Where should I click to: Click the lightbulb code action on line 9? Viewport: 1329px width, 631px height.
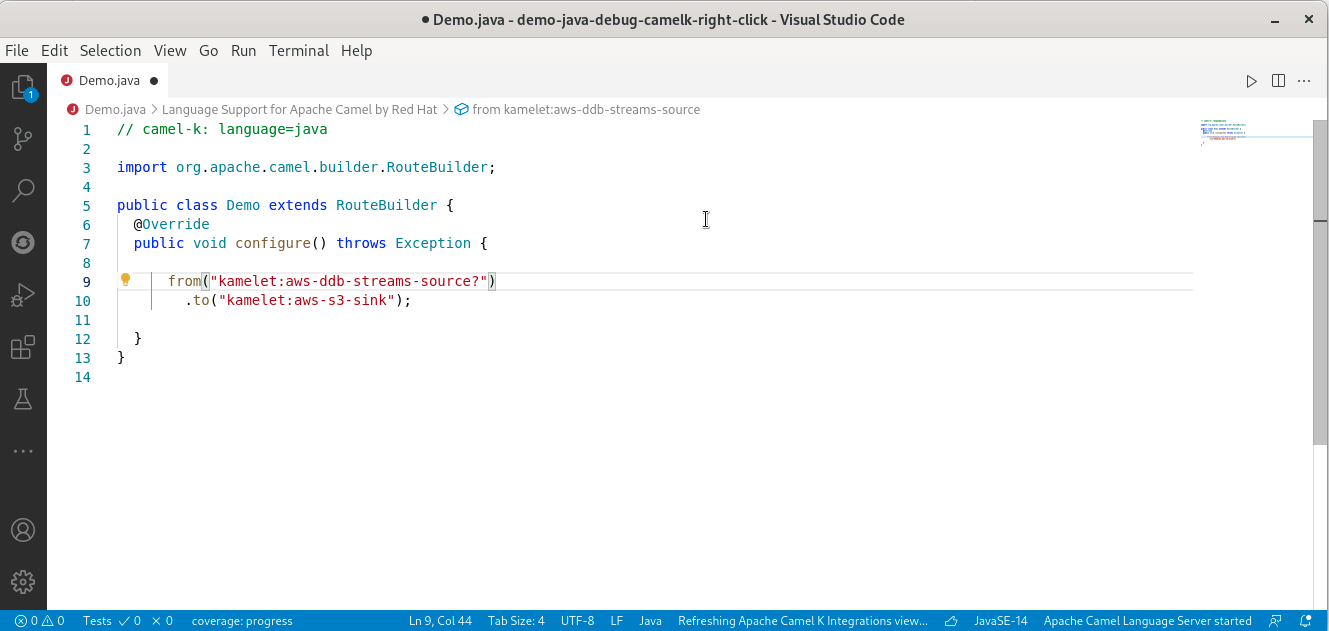[x=125, y=280]
